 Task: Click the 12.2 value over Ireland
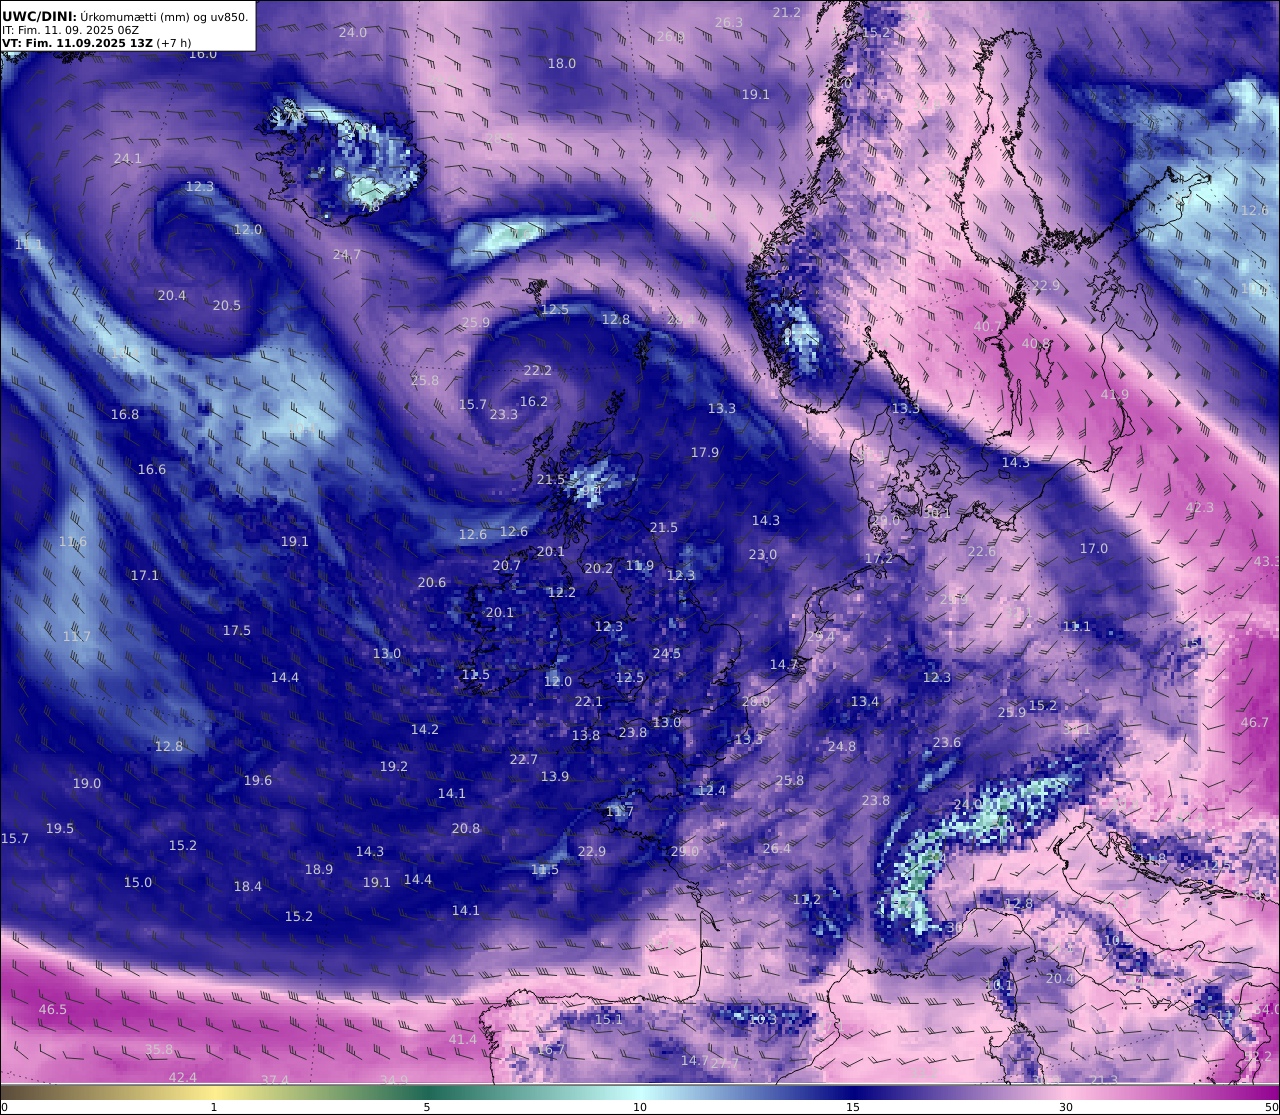562,592
